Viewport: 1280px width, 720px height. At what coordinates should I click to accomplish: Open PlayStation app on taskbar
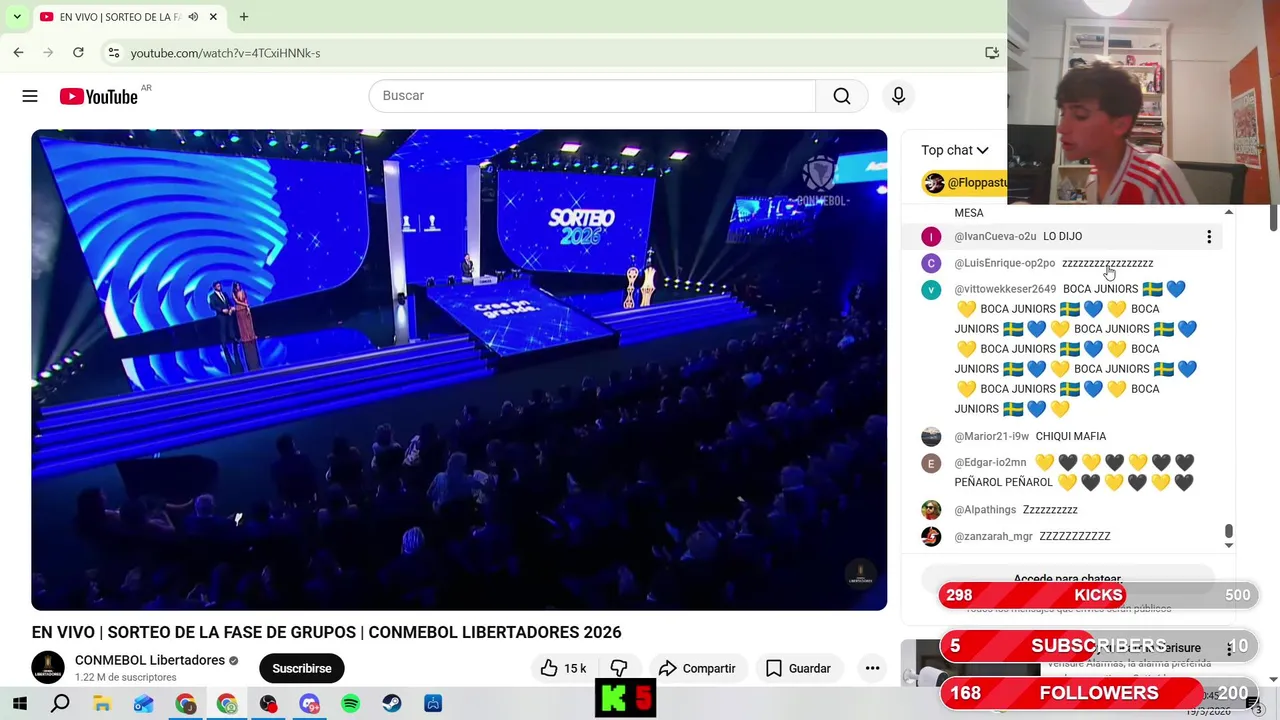coord(433,704)
